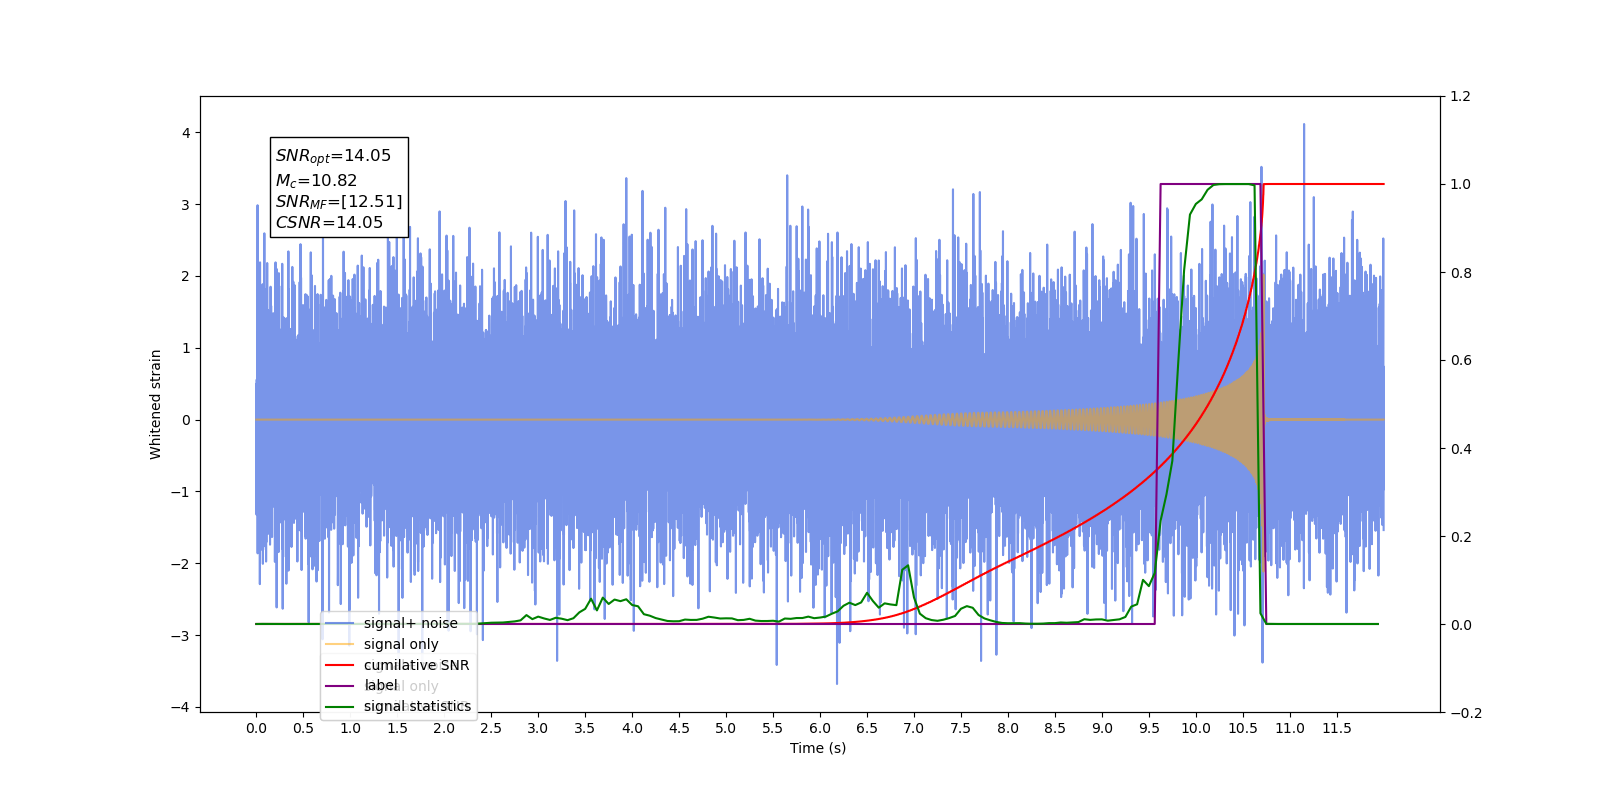Click the 'cumilative SNR' legend label

coord(416,665)
